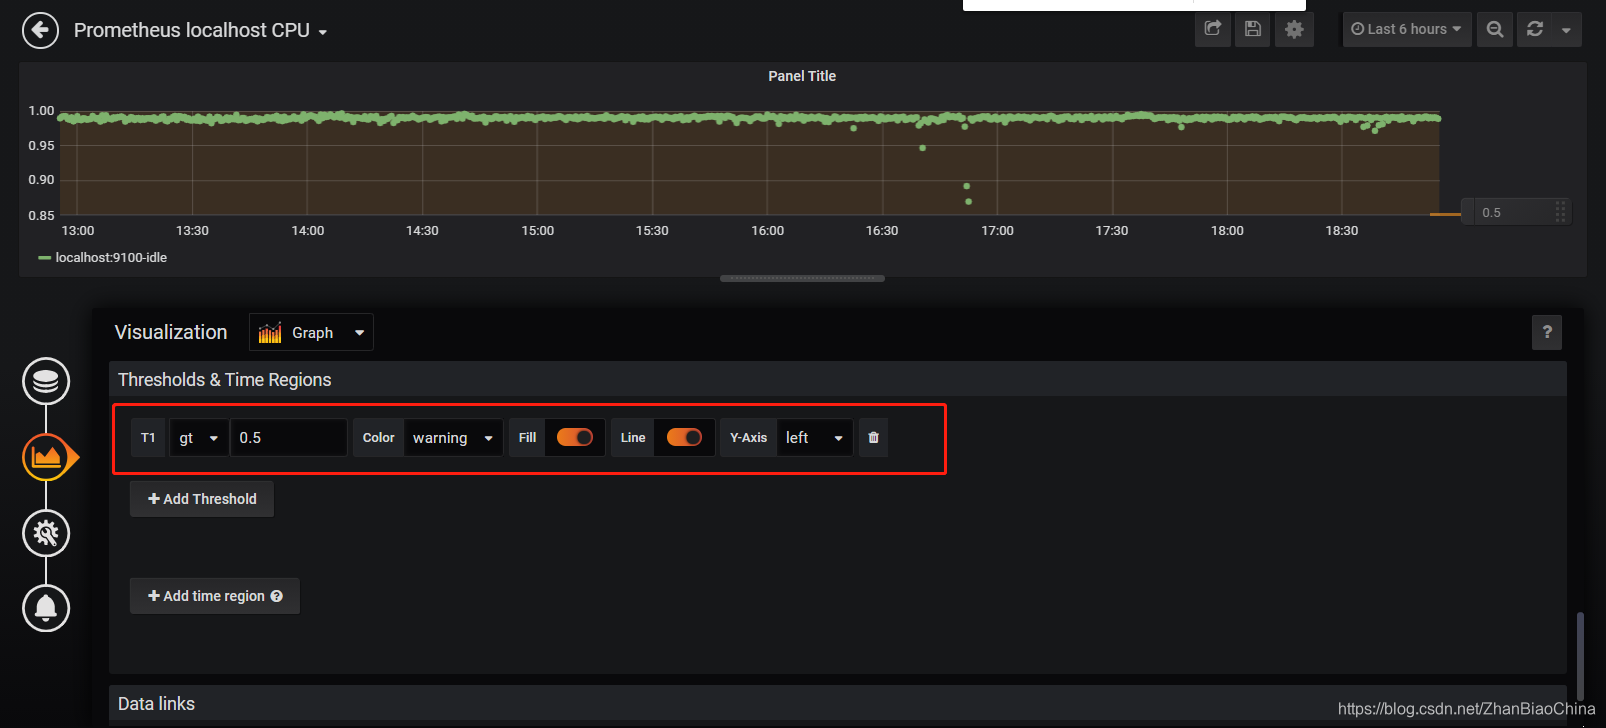This screenshot has width=1606, height=728.
Task: Open the gt threshold operator dropdown
Action: pyautogui.click(x=199, y=438)
